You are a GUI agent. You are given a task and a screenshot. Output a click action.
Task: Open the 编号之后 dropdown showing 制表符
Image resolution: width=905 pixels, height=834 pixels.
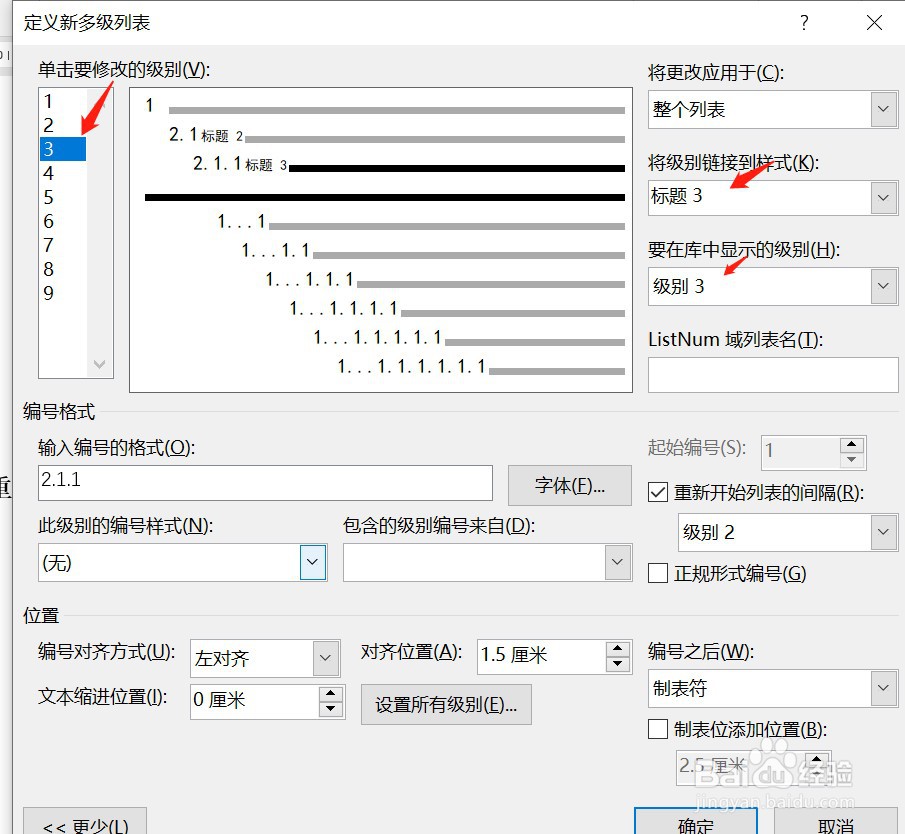(x=882, y=688)
